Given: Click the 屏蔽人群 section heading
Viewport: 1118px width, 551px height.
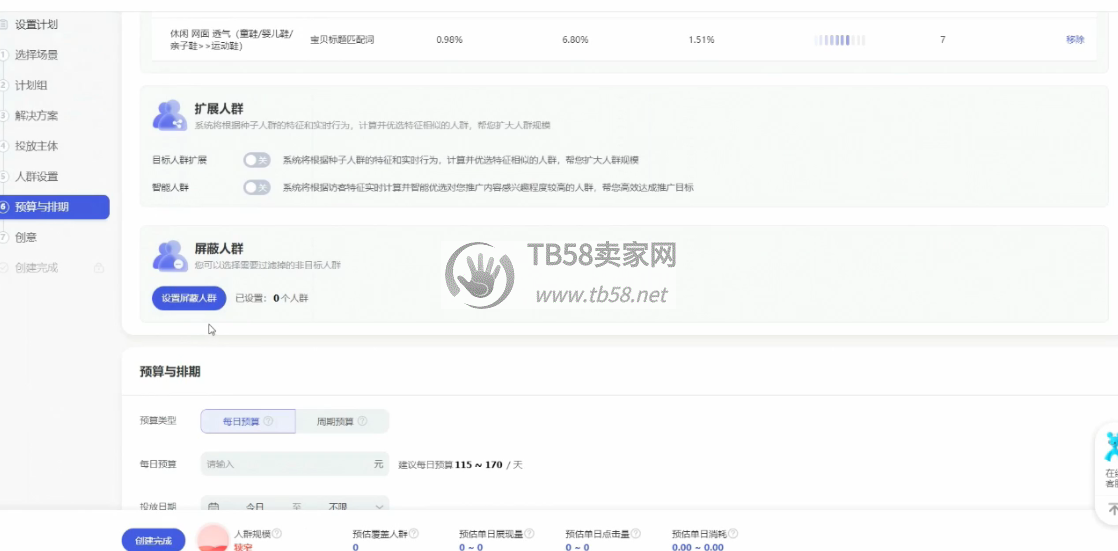Looking at the screenshot, I should [219, 249].
